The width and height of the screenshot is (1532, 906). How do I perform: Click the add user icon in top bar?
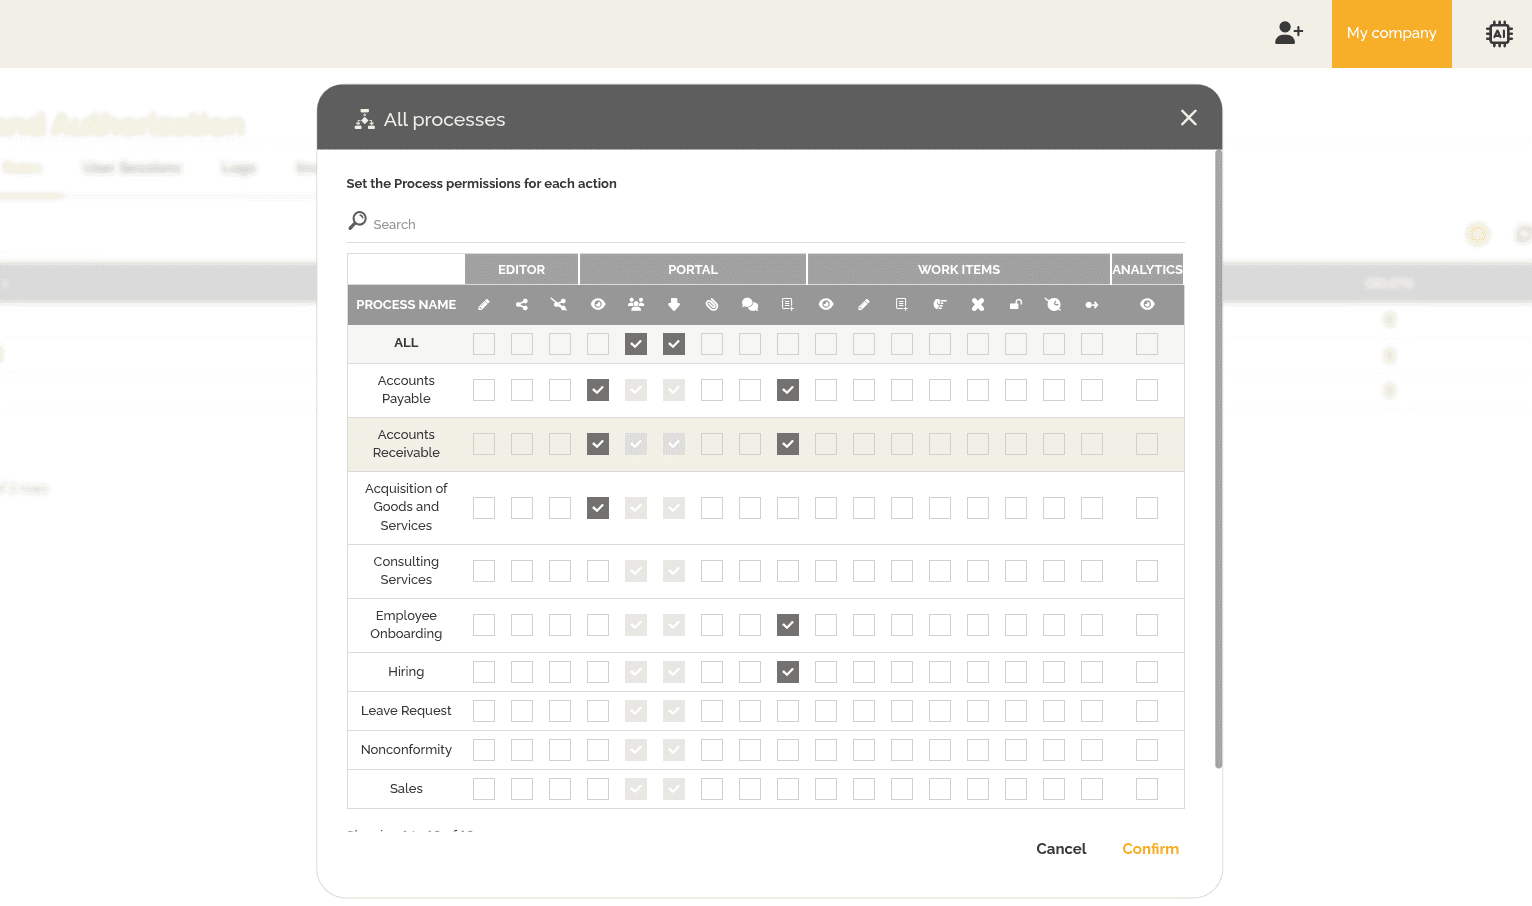(x=1289, y=33)
